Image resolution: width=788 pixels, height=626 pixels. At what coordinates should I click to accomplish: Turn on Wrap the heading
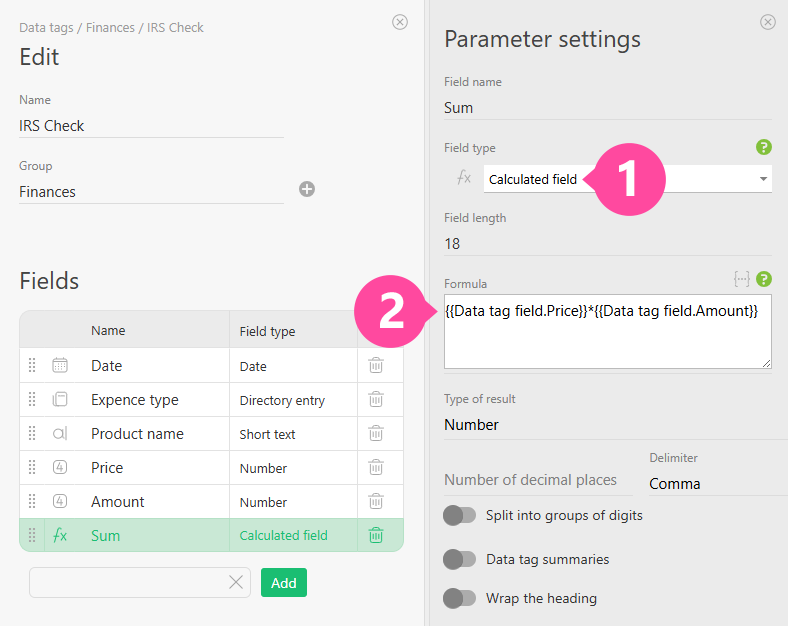coord(459,598)
